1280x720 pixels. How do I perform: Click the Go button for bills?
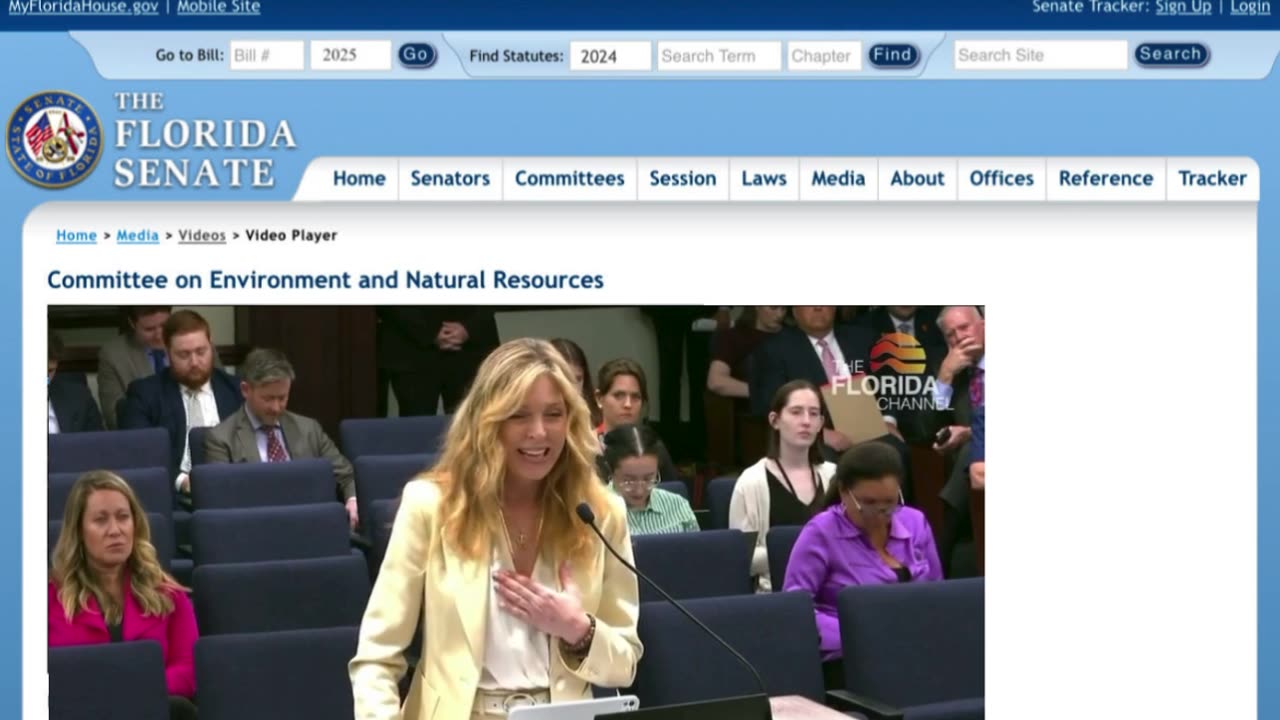click(x=417, y=55)
